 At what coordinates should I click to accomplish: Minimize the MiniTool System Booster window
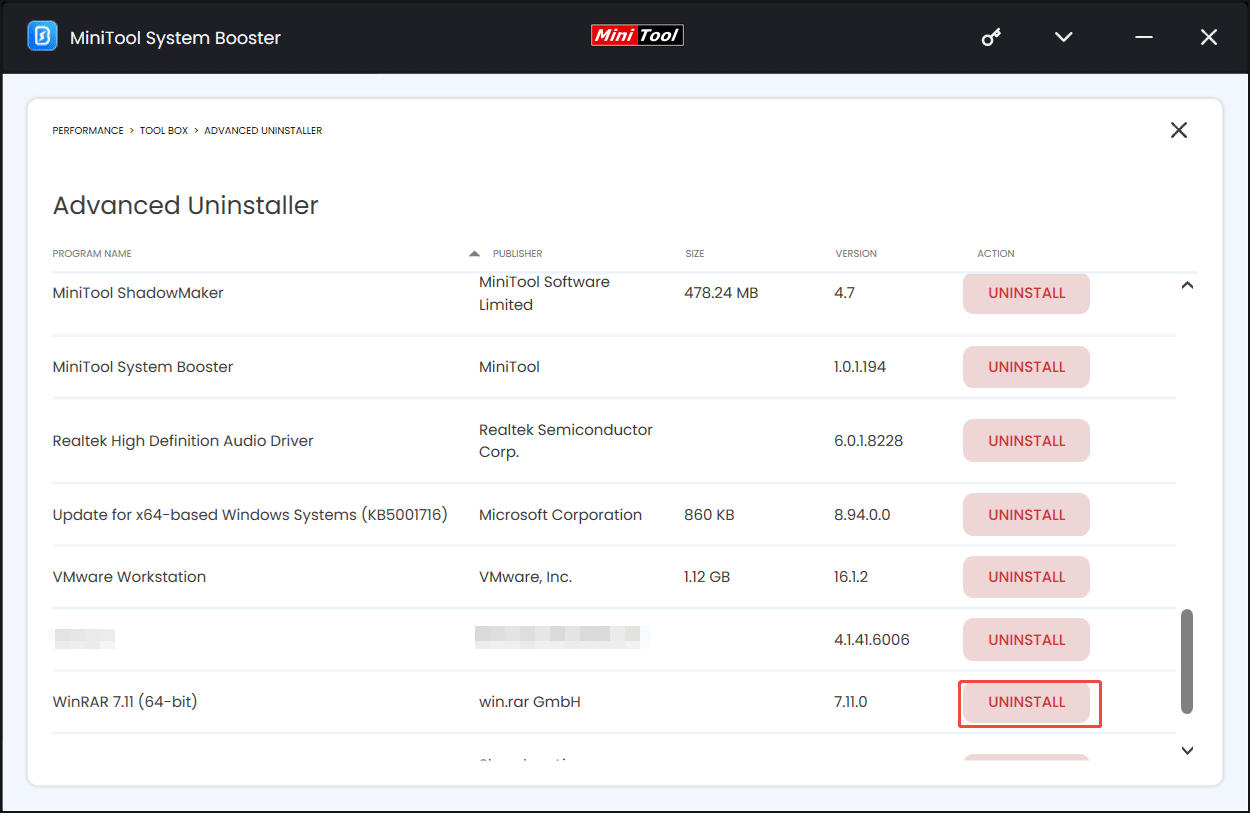(1144, 37)
